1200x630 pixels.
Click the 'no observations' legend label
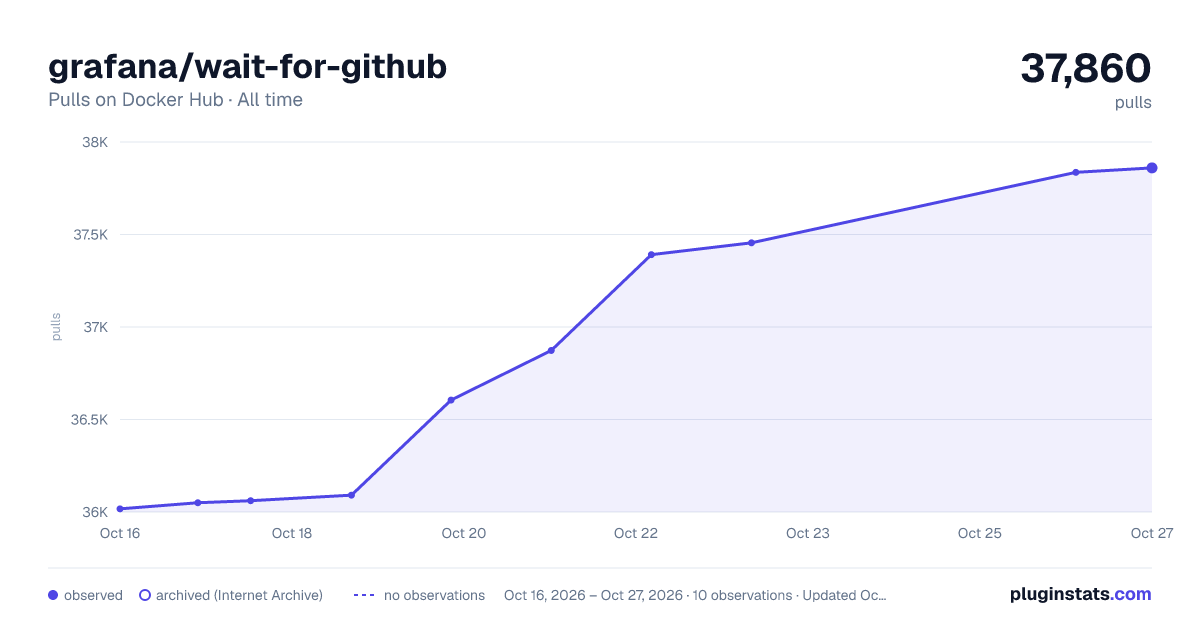pyautogui.click(x=434, y=595)
